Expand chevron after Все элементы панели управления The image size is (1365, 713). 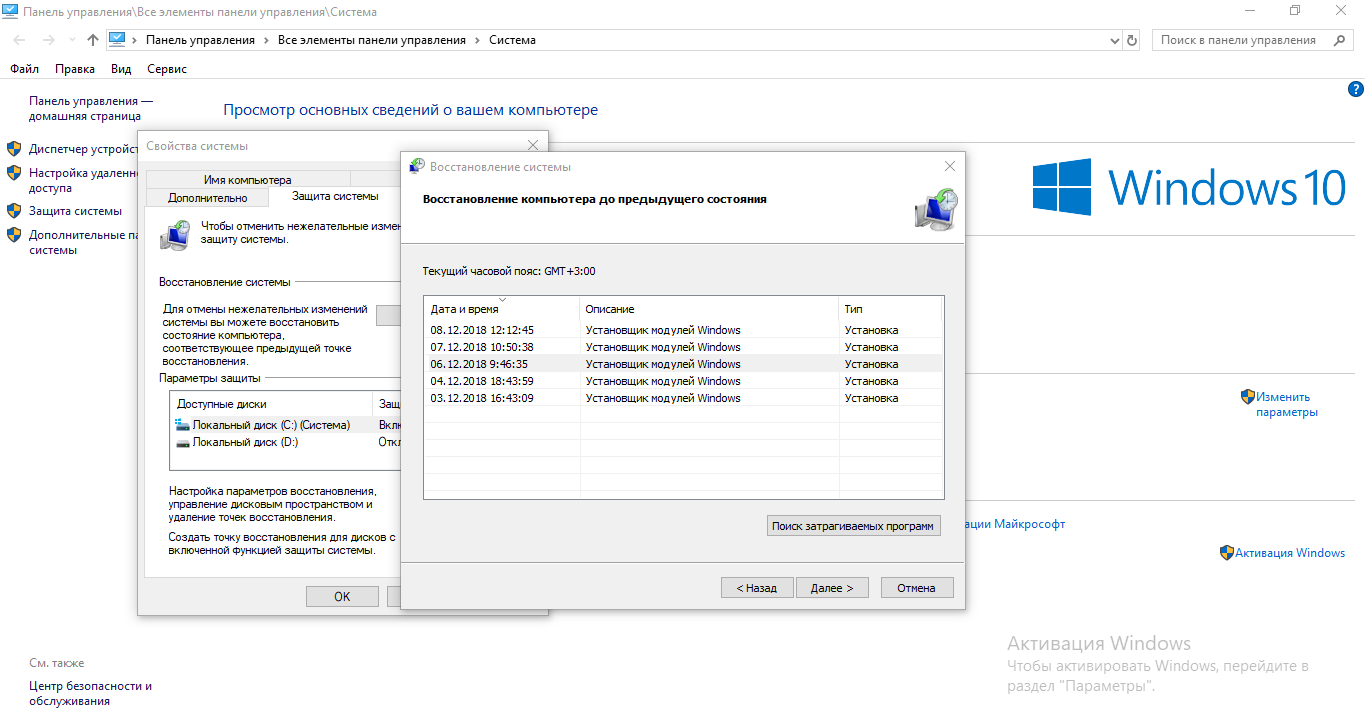[x=477, y=41]
